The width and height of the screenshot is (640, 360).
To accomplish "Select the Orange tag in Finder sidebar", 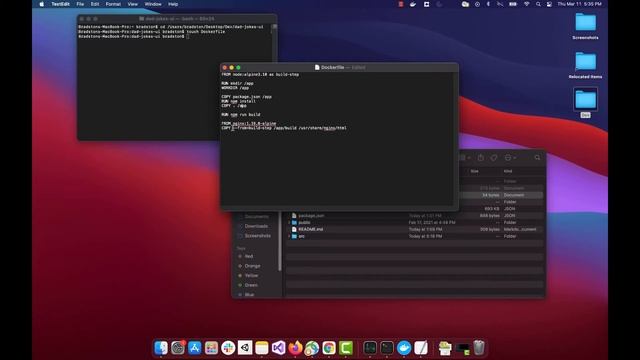I will point(252,266).
